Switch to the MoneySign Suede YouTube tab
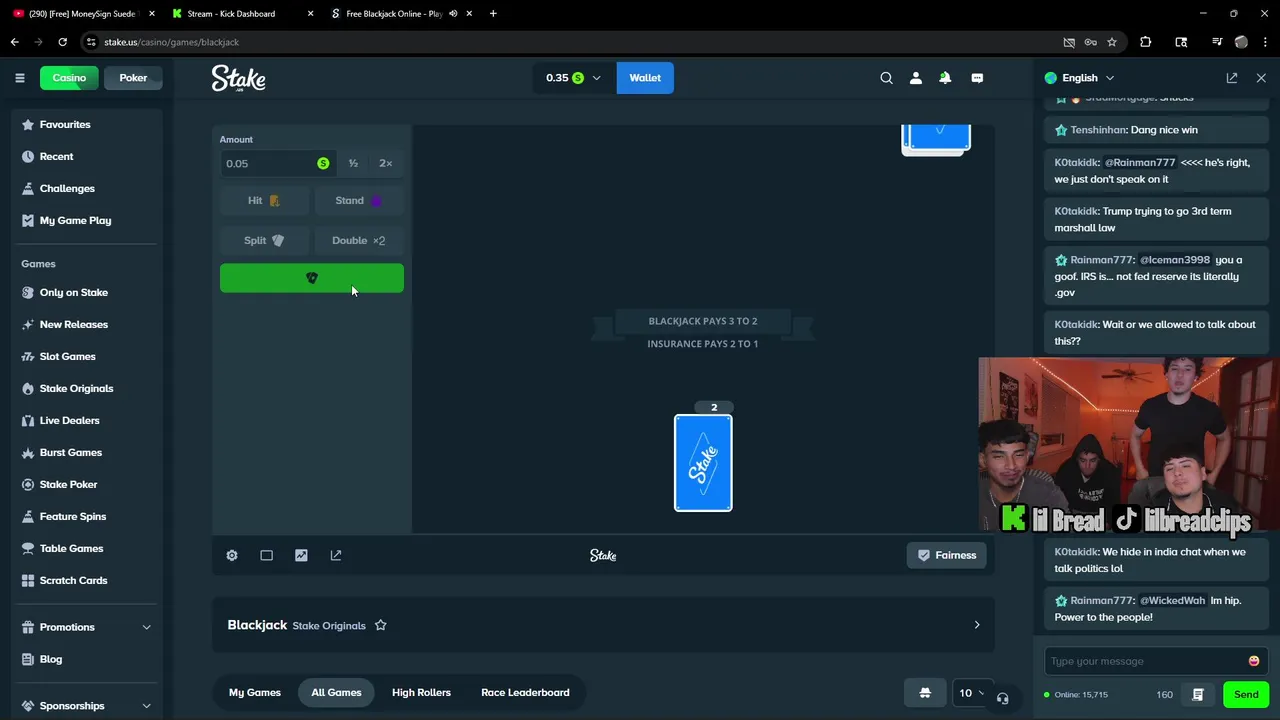 [x=83, y=14]
